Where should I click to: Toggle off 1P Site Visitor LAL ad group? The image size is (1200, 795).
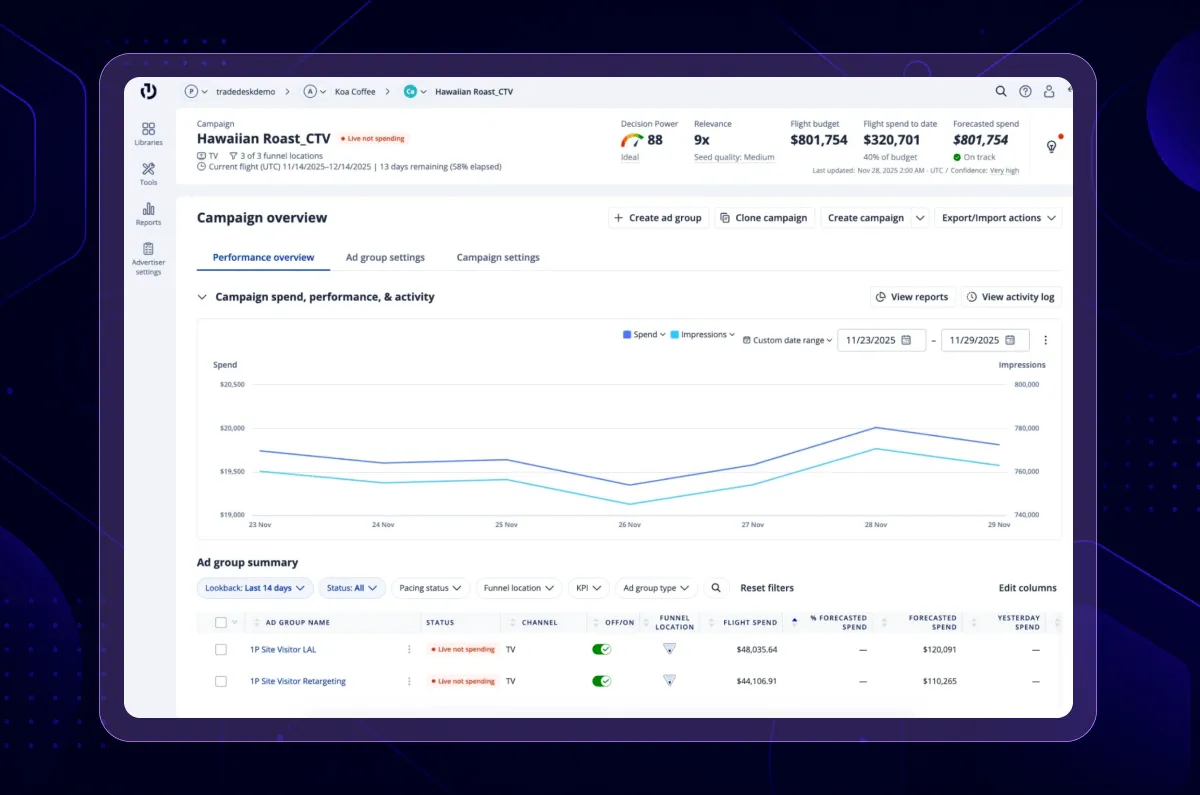coord(602,649)
